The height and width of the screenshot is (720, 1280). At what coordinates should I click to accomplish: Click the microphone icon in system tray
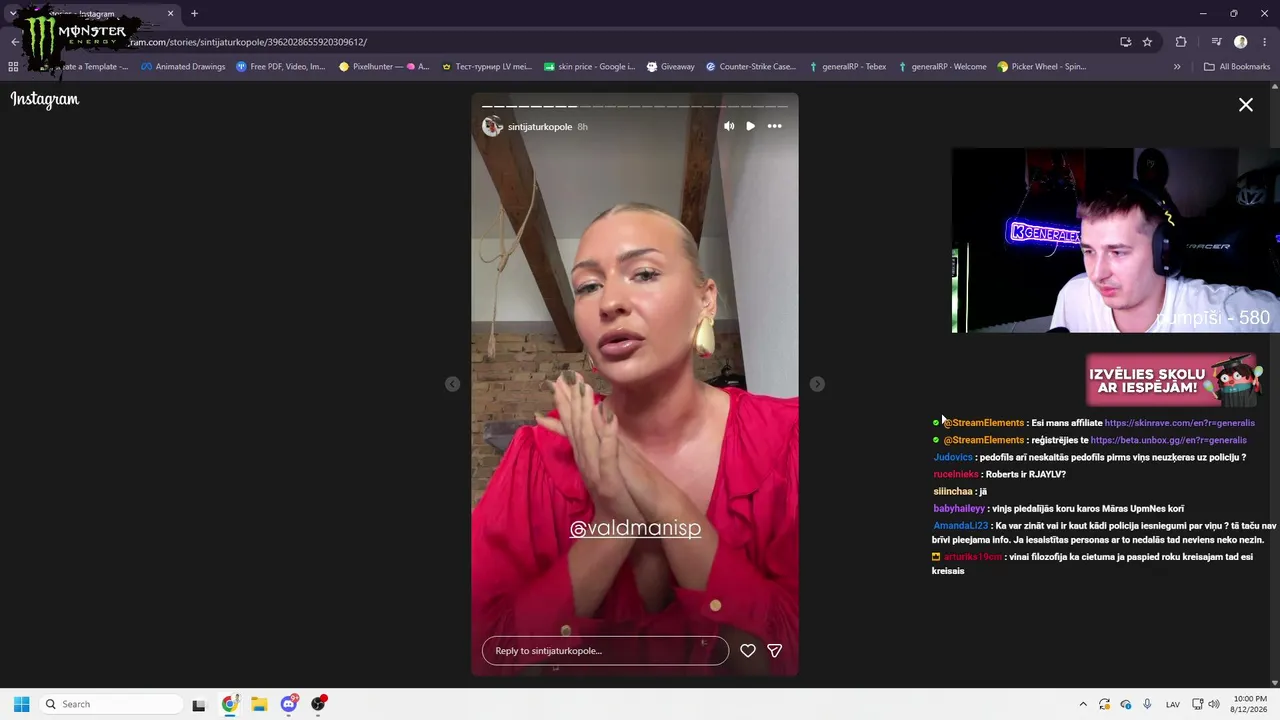click(x=1147, y=704)
